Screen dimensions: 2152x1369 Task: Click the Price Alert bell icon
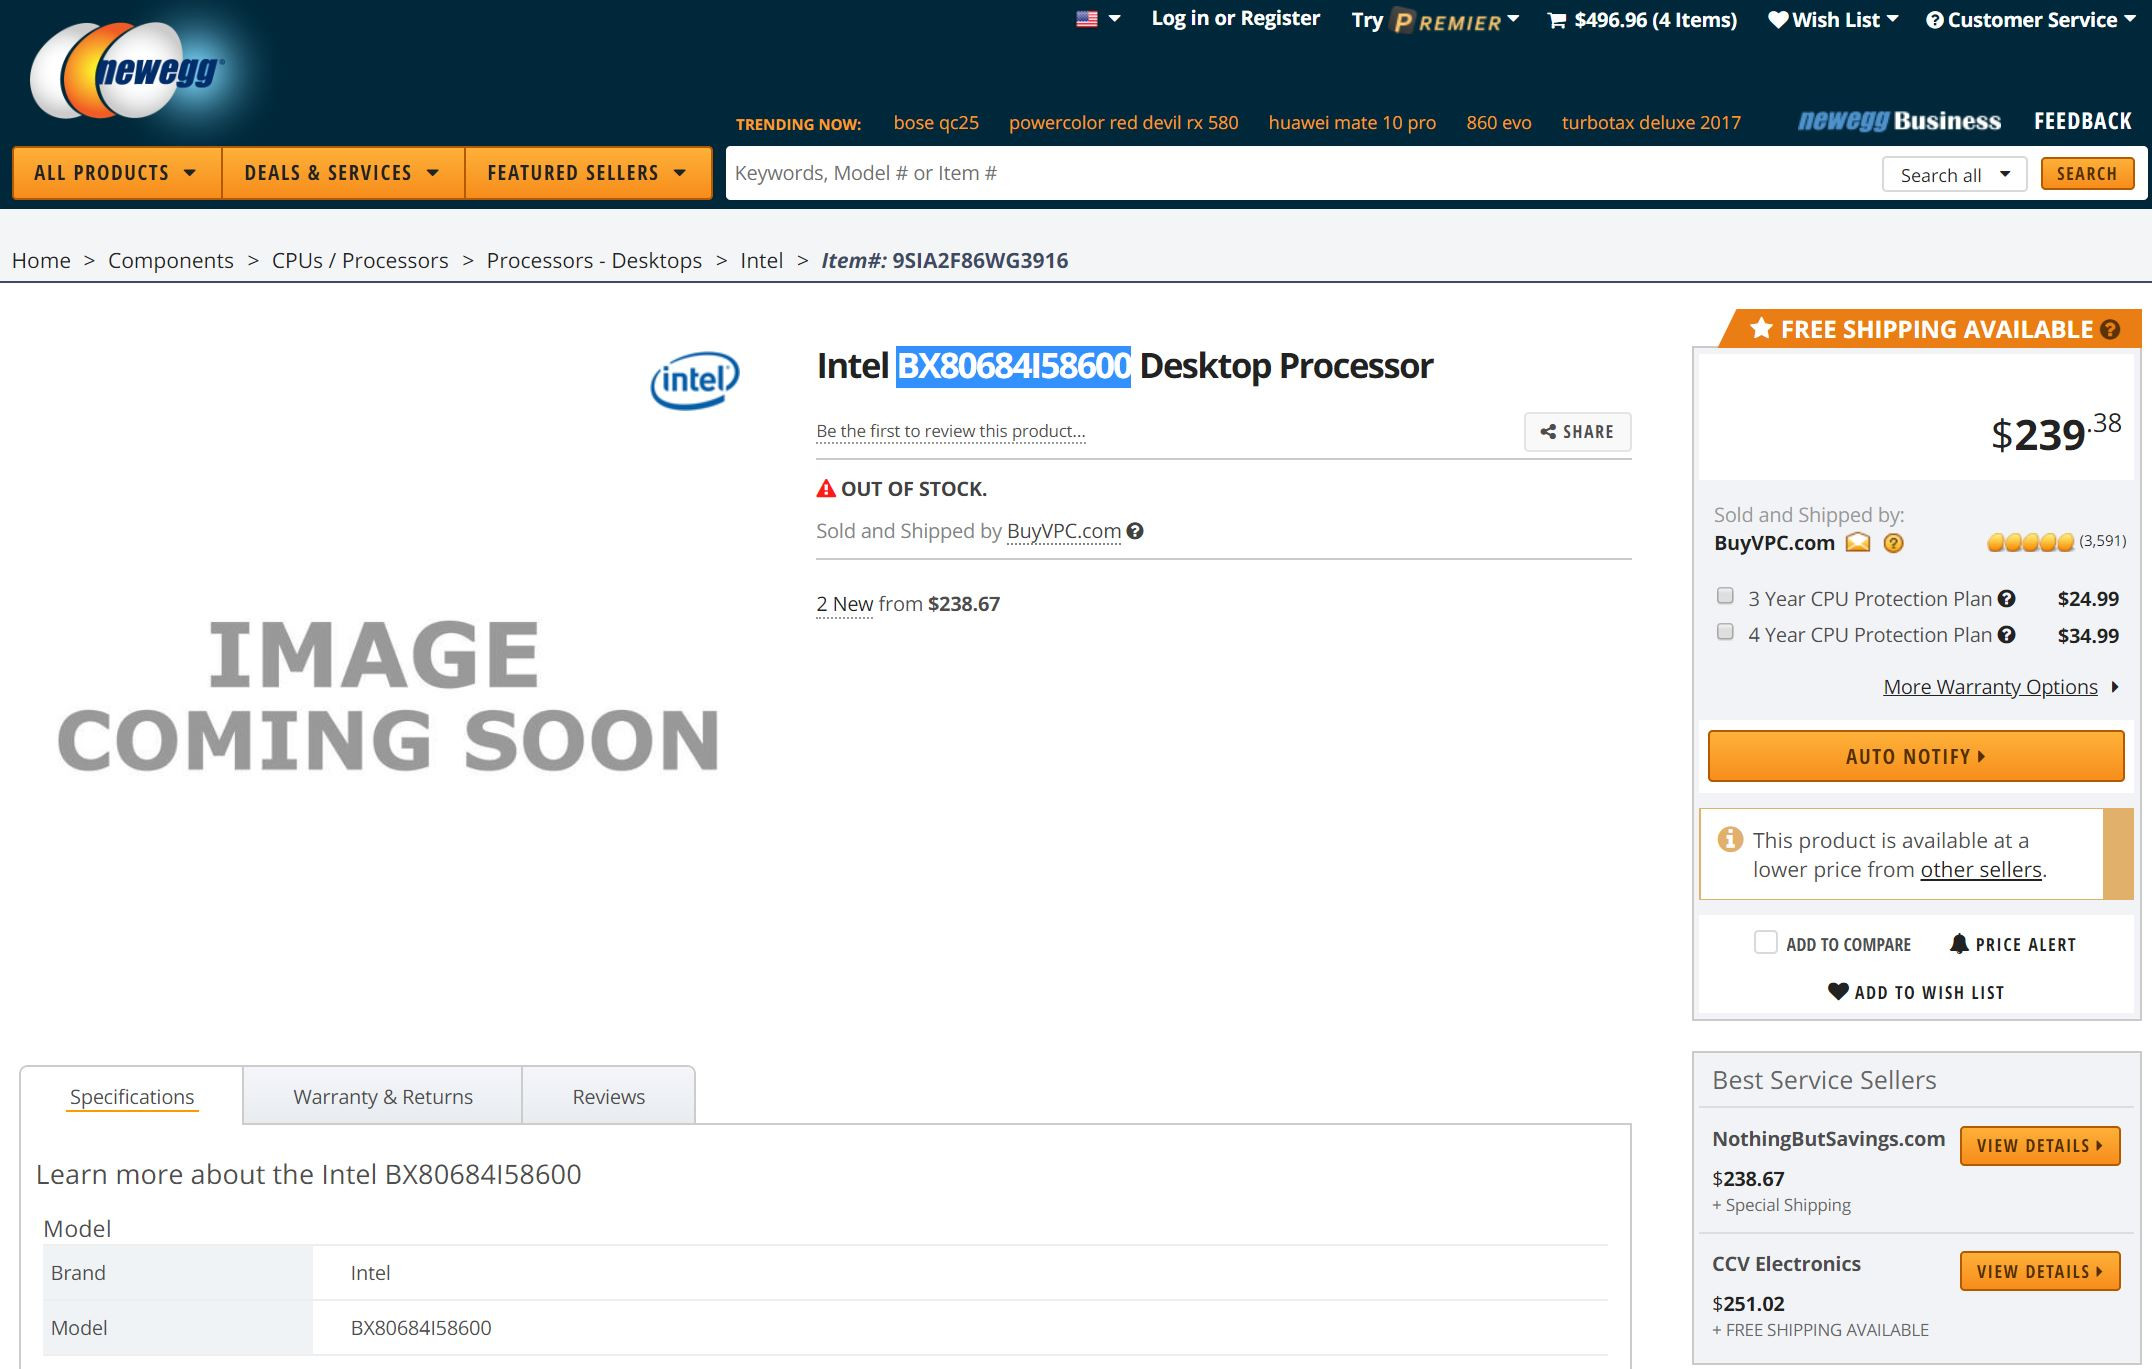tap(1959, 944)
